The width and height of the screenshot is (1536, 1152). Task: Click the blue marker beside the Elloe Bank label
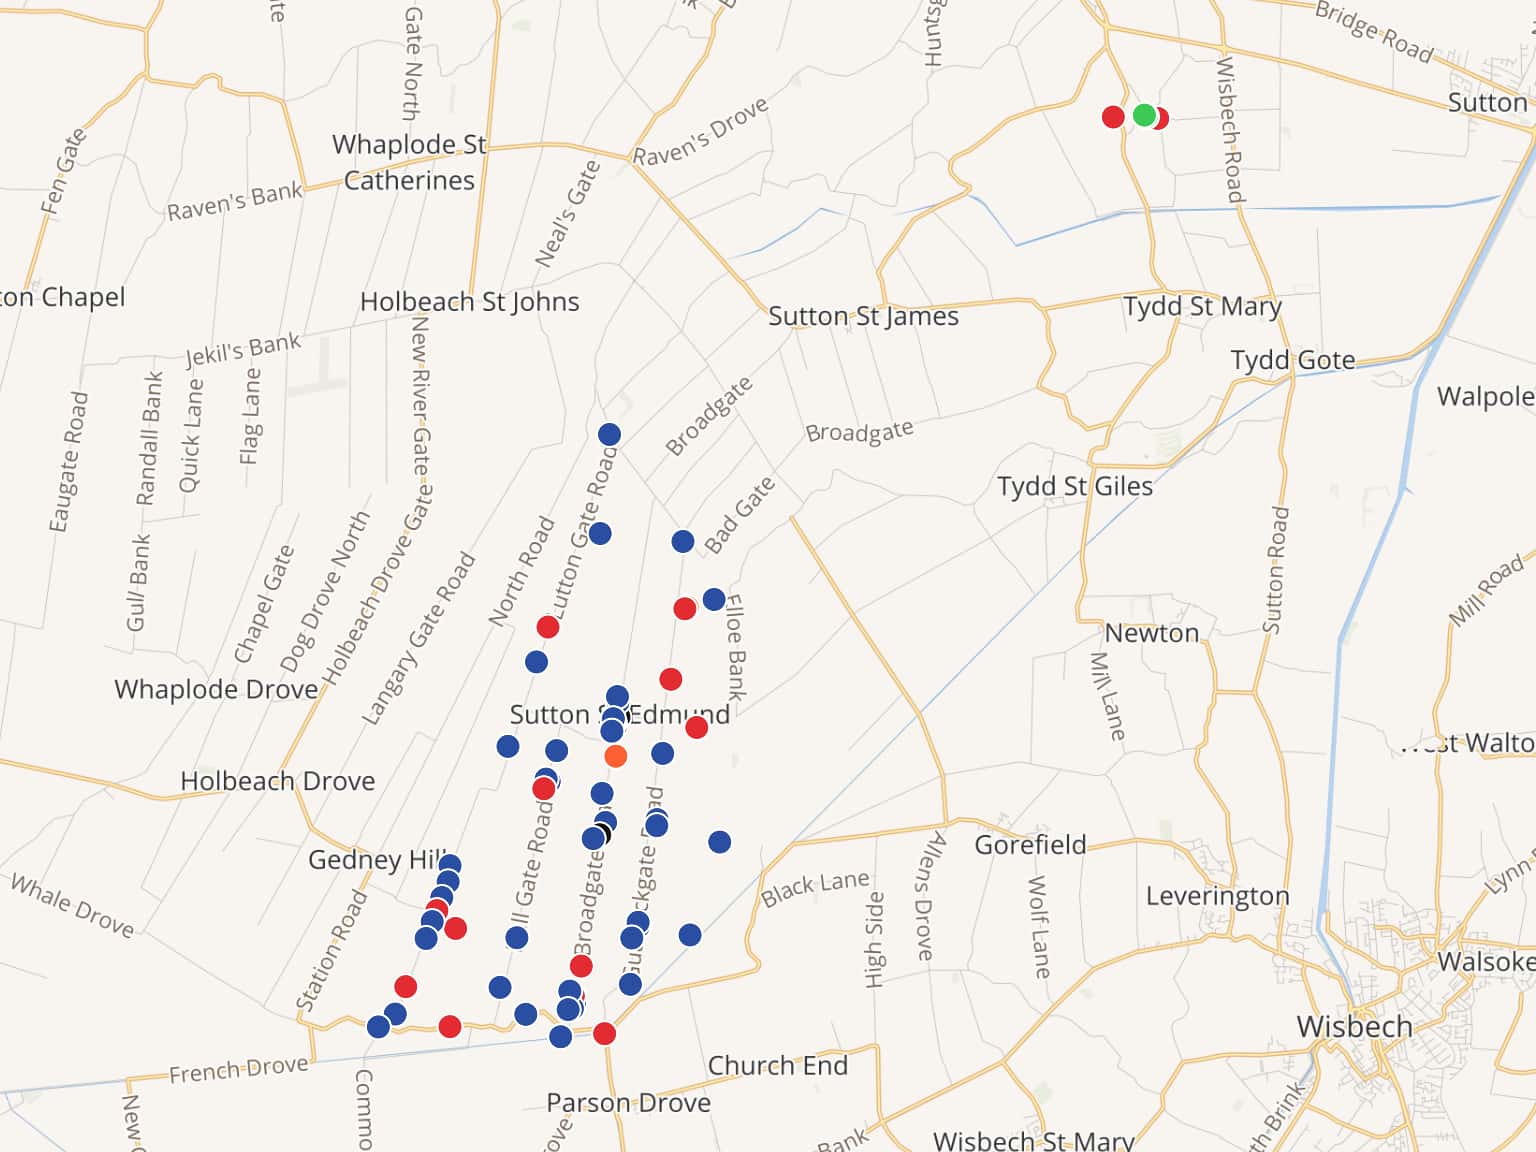pyautogui.click(x=714, y=599)
